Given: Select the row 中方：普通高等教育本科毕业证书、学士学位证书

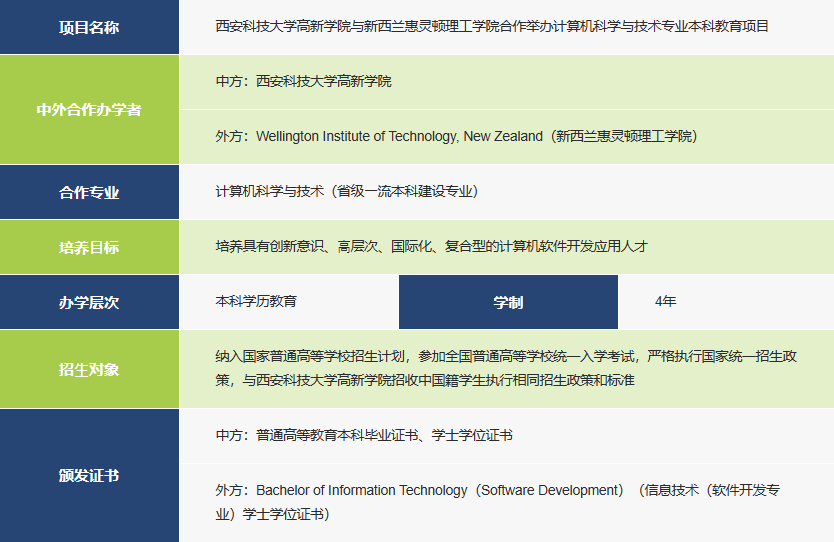Looking at the screenshot, I should click(x=506, y=436).
